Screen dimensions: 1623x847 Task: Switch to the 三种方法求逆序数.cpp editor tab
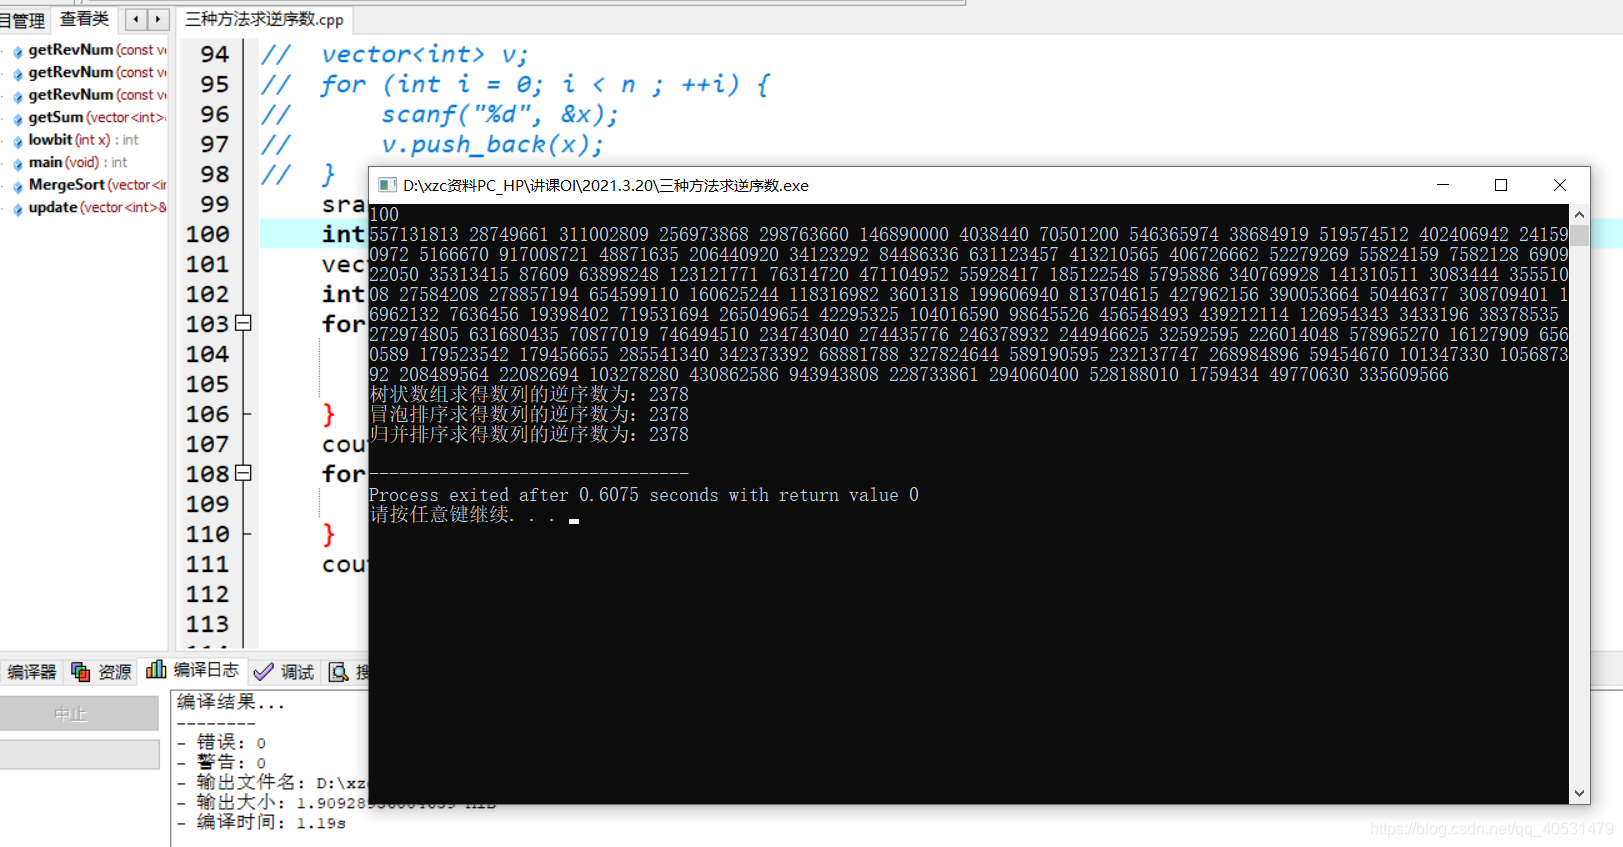pyautogui.click(x=264, y=20)
